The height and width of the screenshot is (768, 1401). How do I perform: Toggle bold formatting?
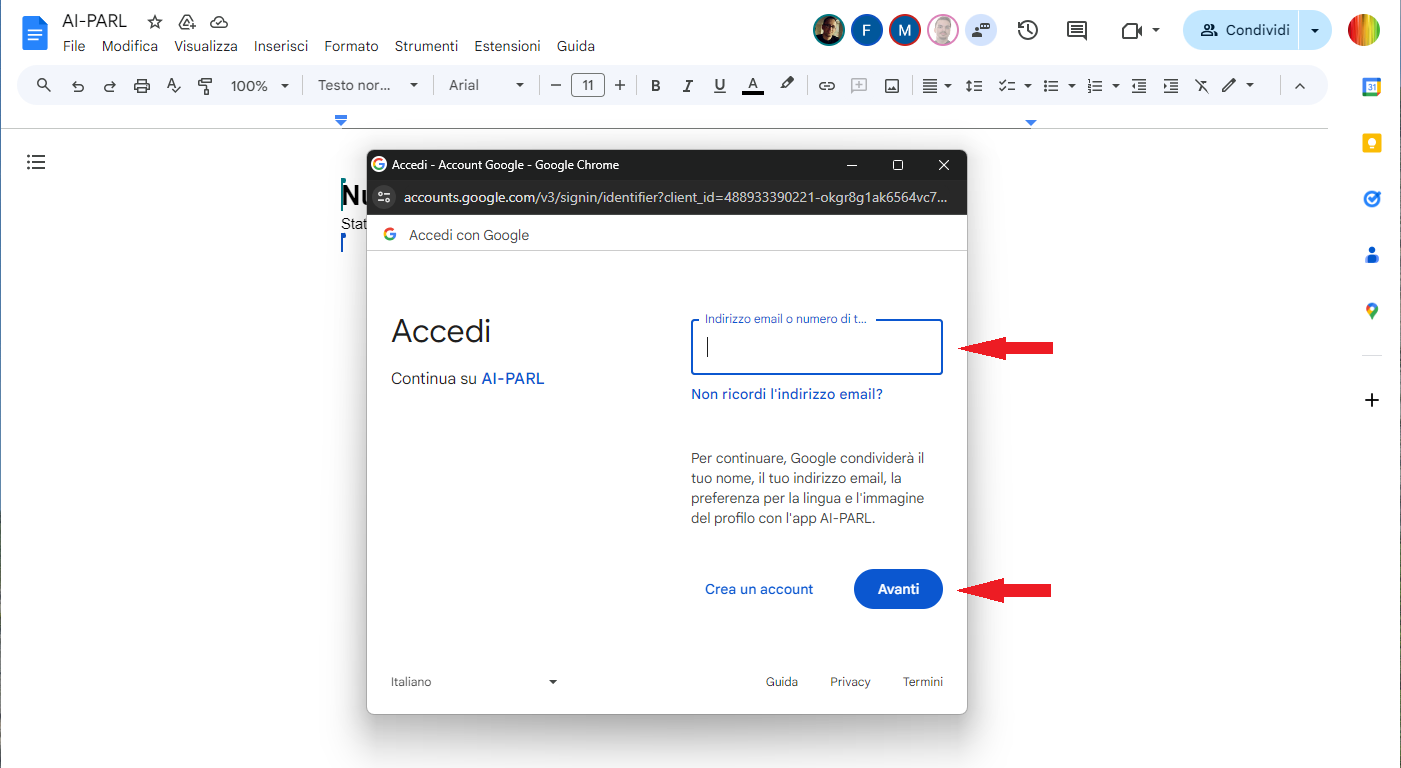click(656, 86)
